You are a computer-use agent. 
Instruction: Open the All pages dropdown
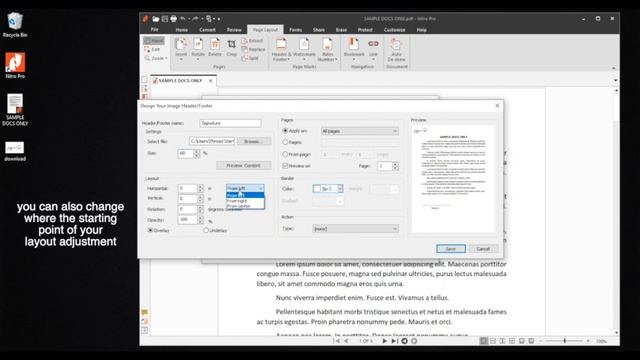coord(360,131)
